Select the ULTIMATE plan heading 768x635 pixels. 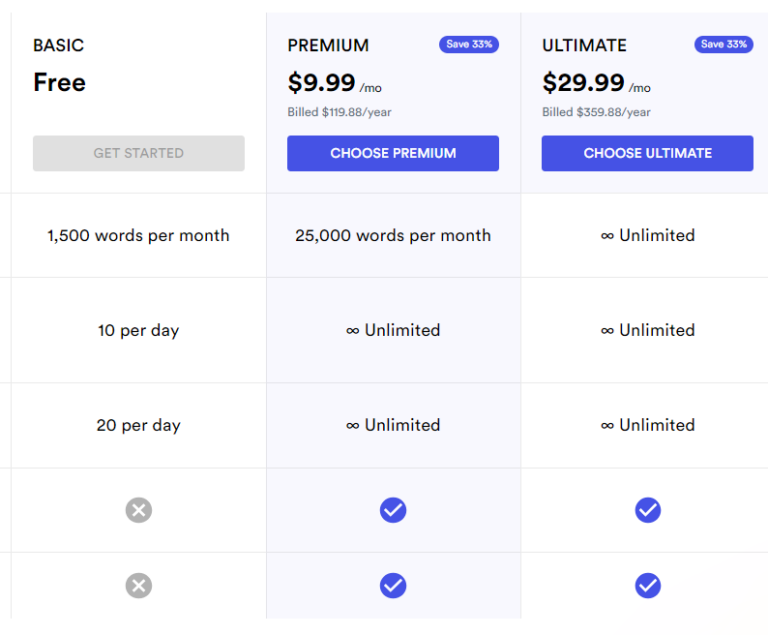pos(584,45)
